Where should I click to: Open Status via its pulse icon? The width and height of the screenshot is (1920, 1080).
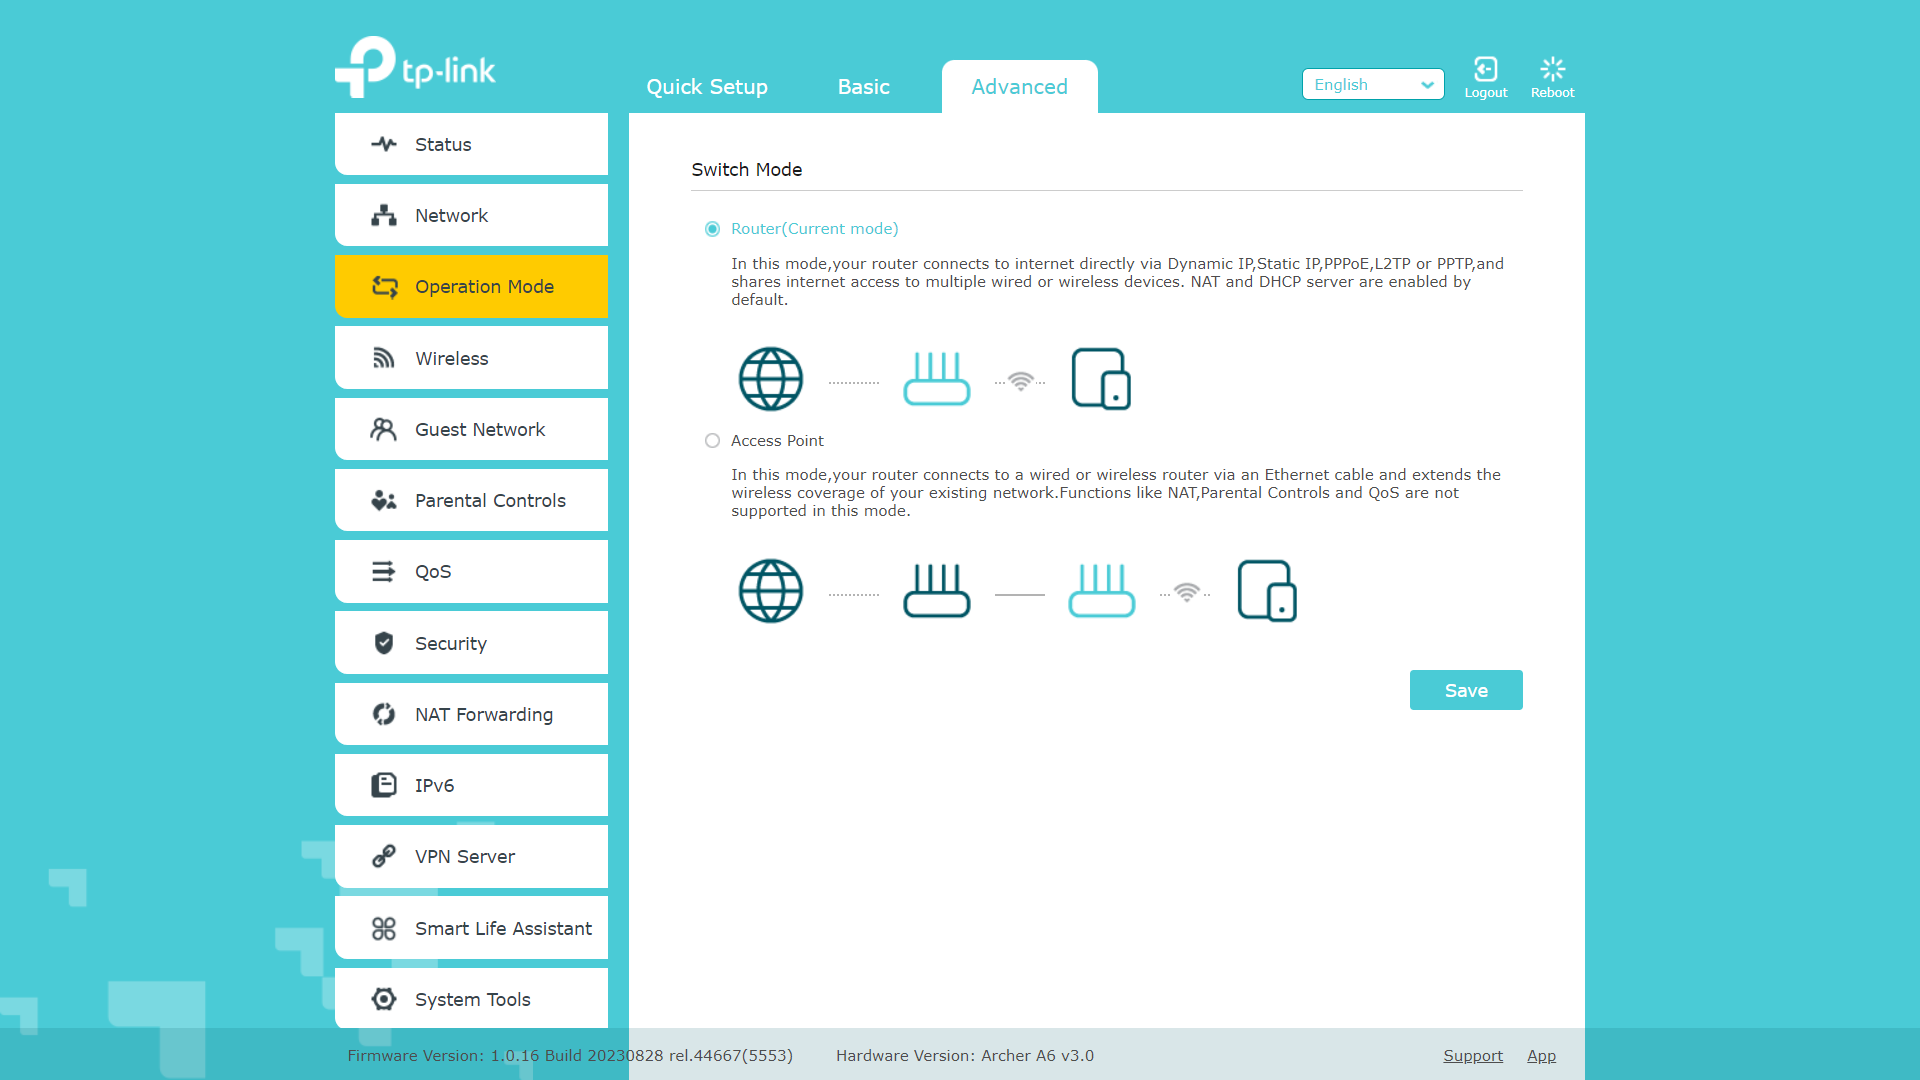coord(384,144)
